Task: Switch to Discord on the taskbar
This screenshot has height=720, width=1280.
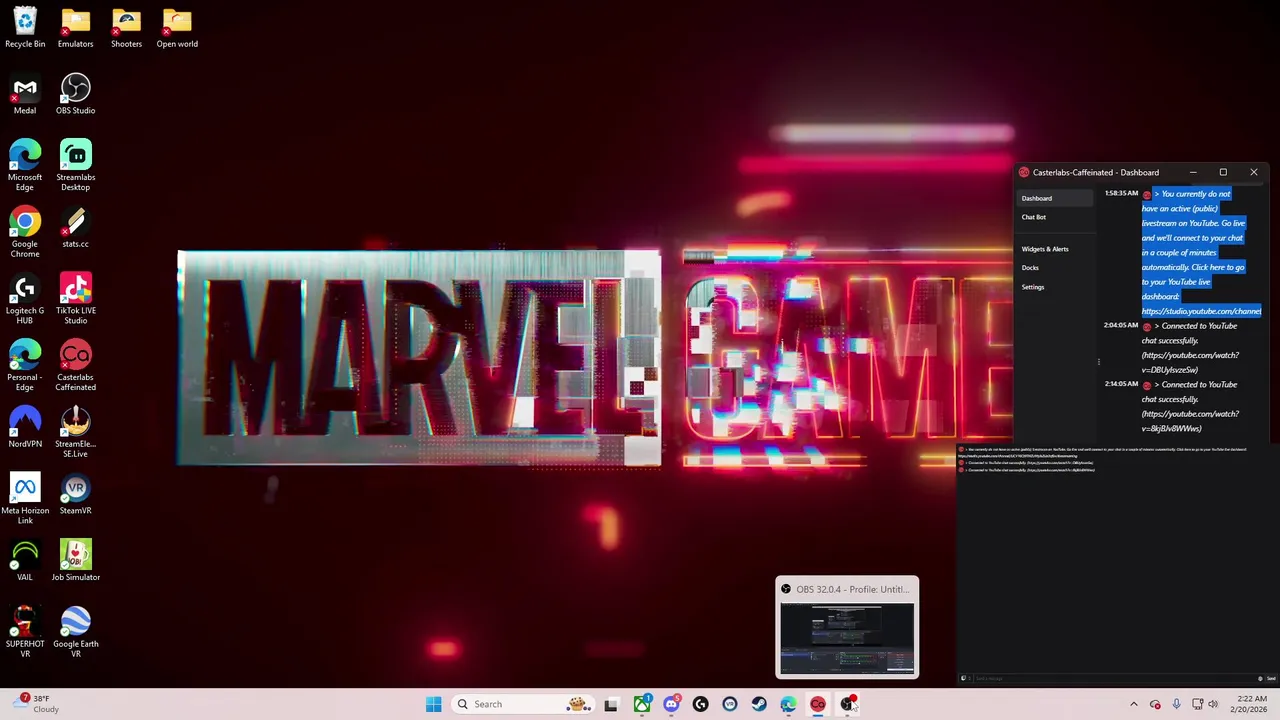Action: tap(671, 704)
